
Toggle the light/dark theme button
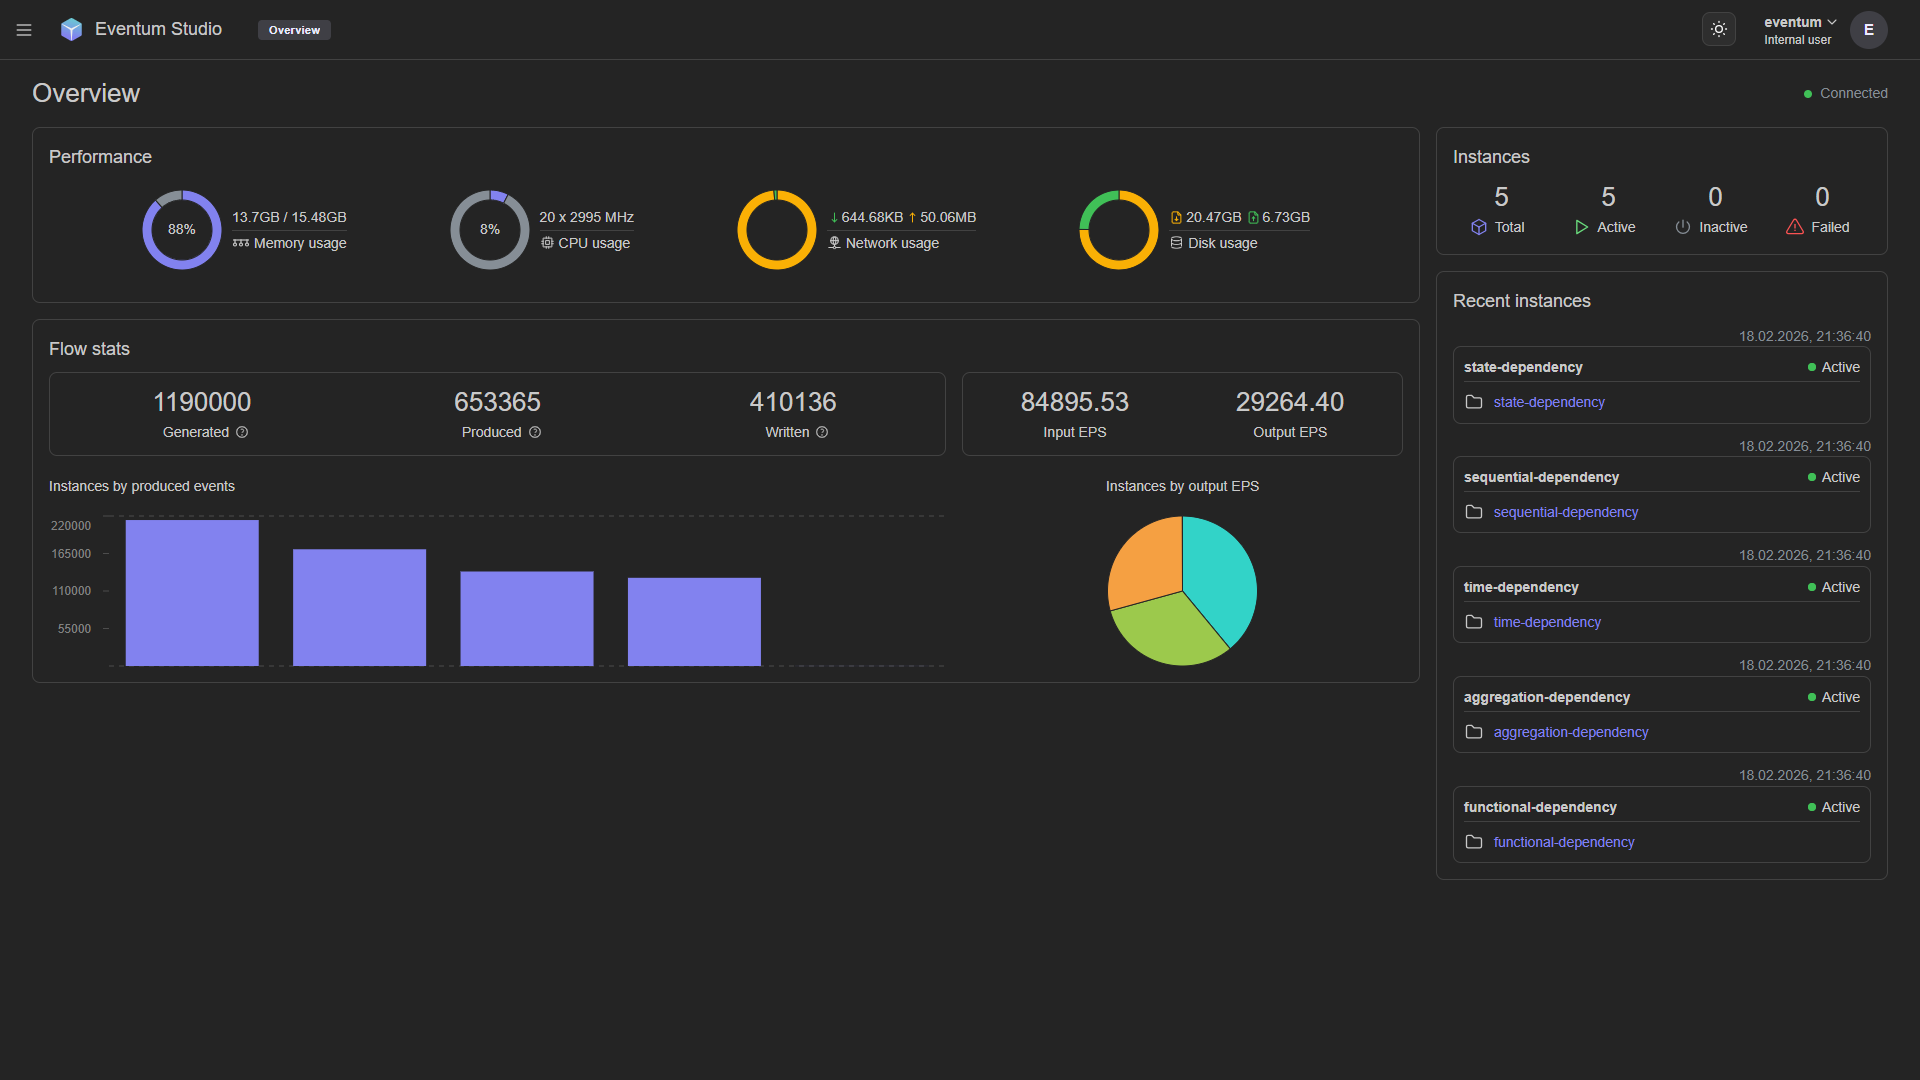tap(1718, 30)
